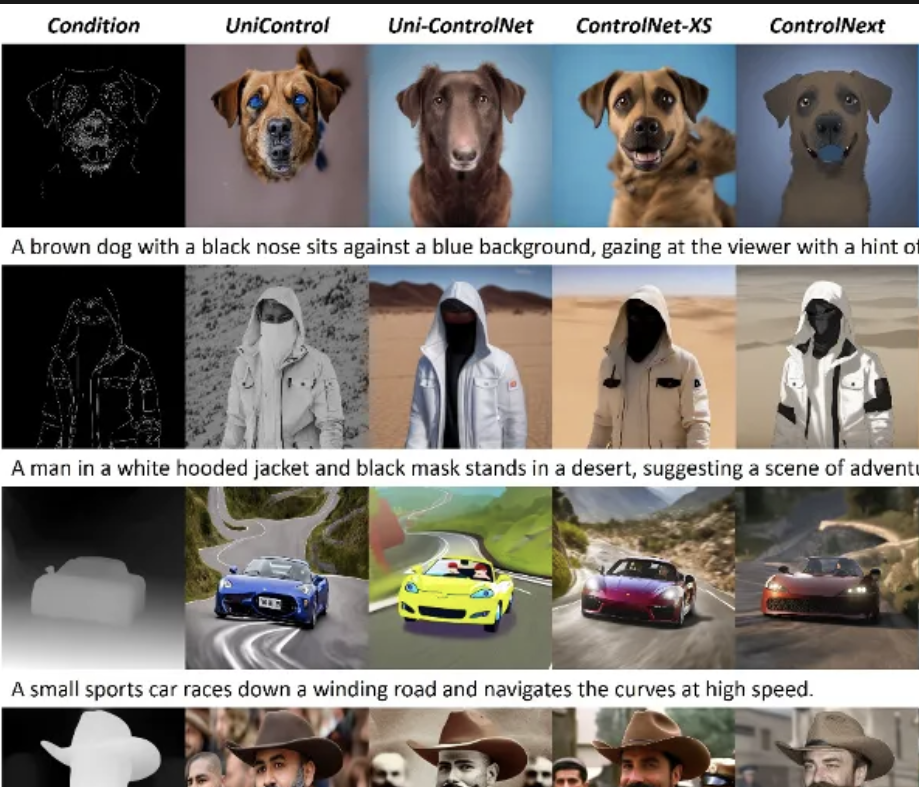
Task: Select the cowboy hat depth-map condition image
Action: coord(92,748)
